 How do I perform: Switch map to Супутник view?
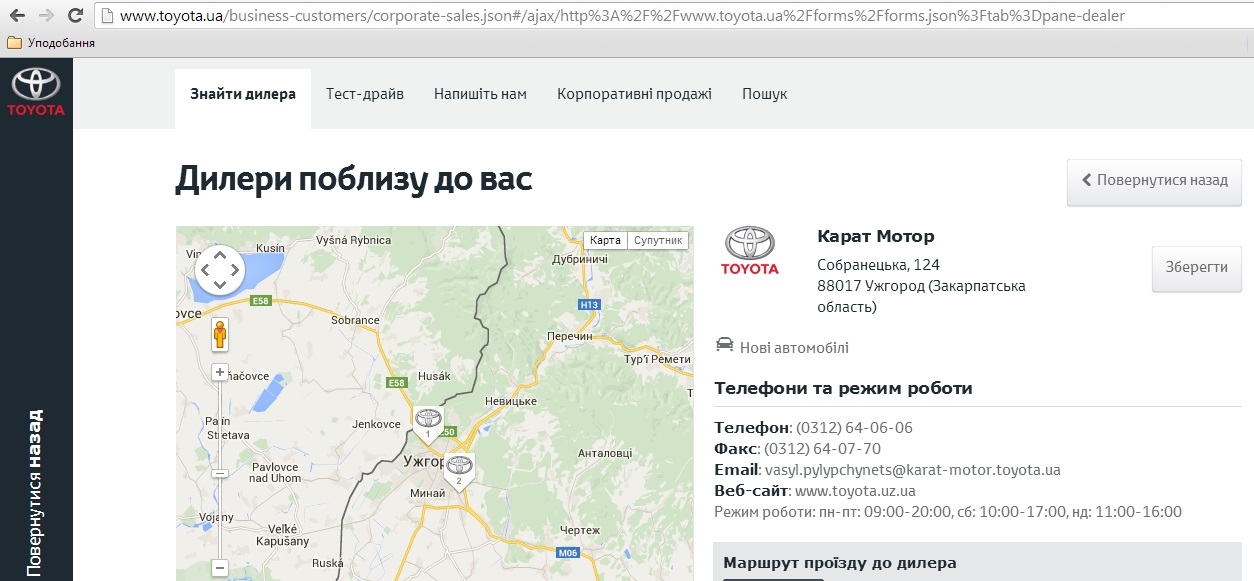click(x=658, y=240)
